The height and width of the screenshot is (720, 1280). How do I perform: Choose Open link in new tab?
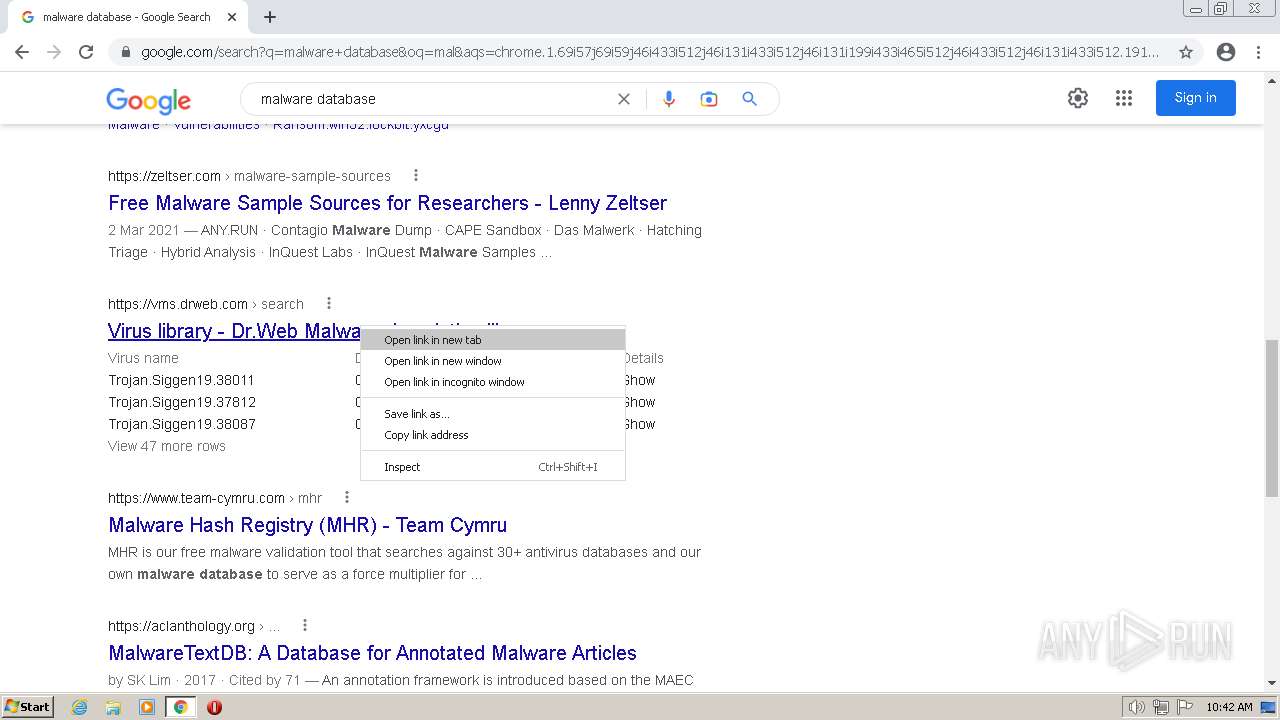click(x=493, y=340)
